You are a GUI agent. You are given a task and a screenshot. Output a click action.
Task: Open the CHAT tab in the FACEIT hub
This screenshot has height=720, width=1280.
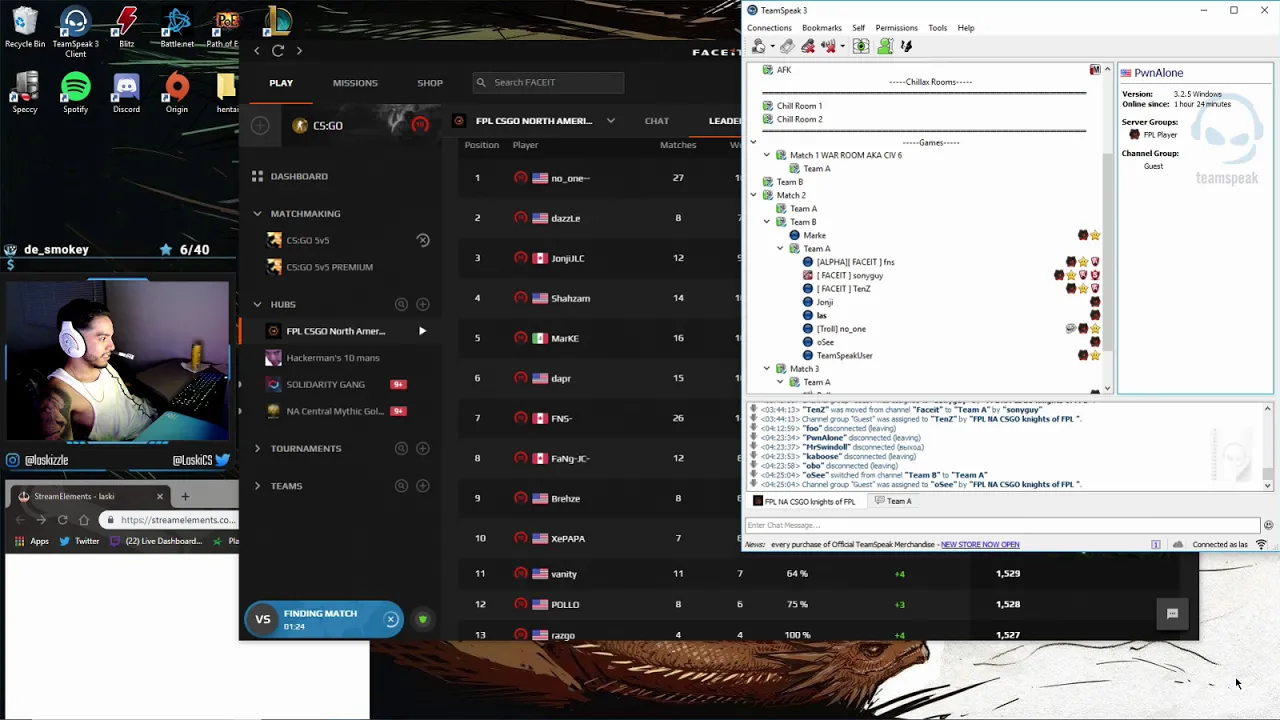[657, 121]
